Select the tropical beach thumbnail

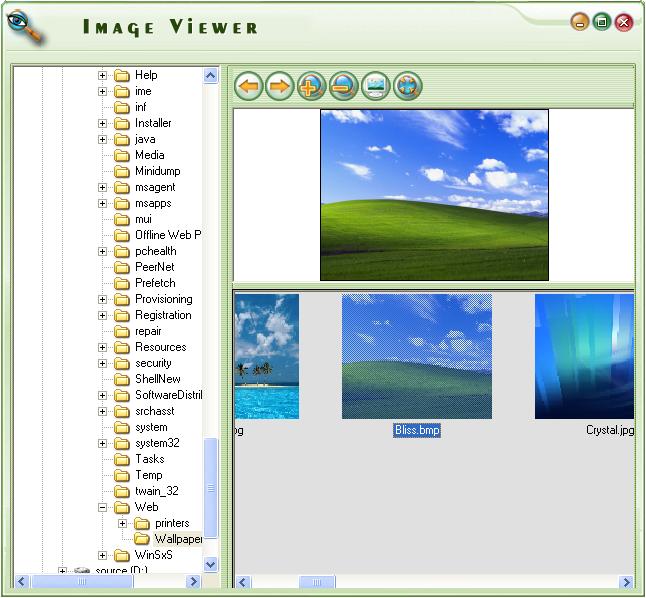[x=267, y=356]
